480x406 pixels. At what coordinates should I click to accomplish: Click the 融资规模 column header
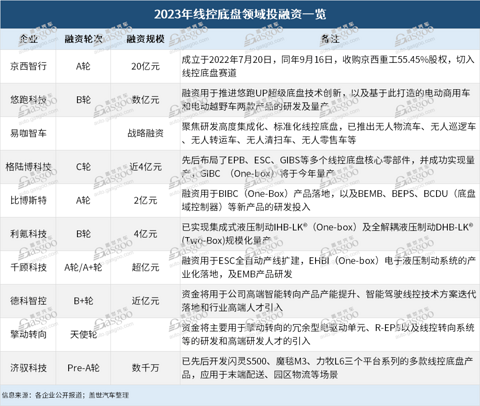point(145,39)
